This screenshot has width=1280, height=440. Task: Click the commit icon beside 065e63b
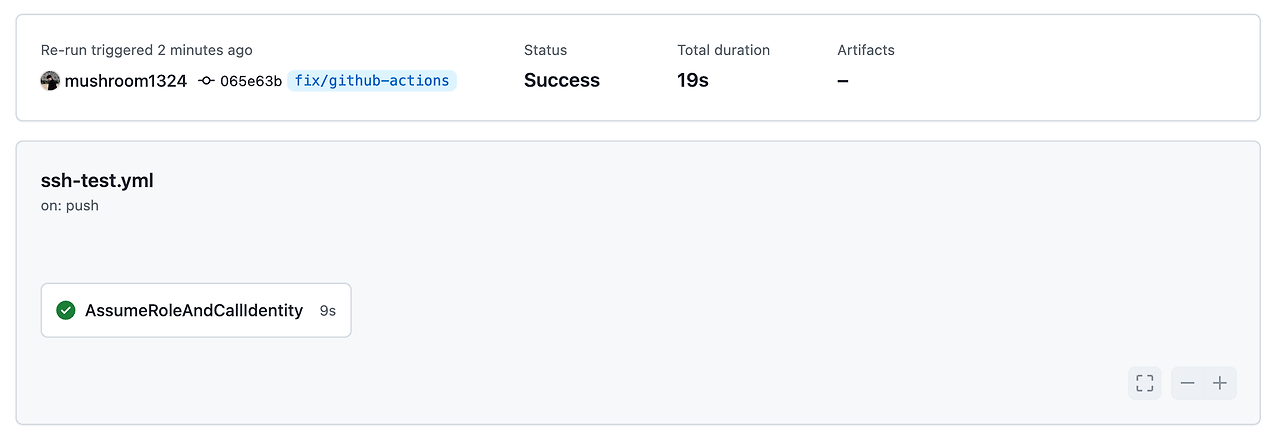point(207,81)
